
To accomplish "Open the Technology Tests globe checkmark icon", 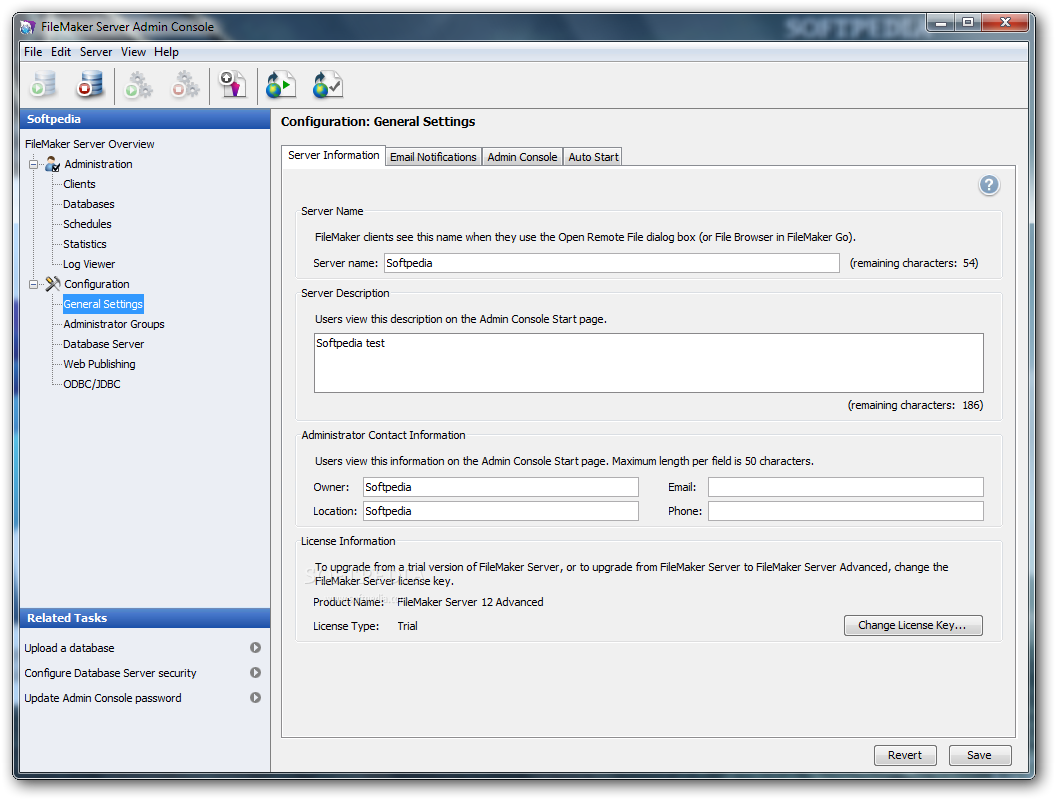I will coord(328,85).
